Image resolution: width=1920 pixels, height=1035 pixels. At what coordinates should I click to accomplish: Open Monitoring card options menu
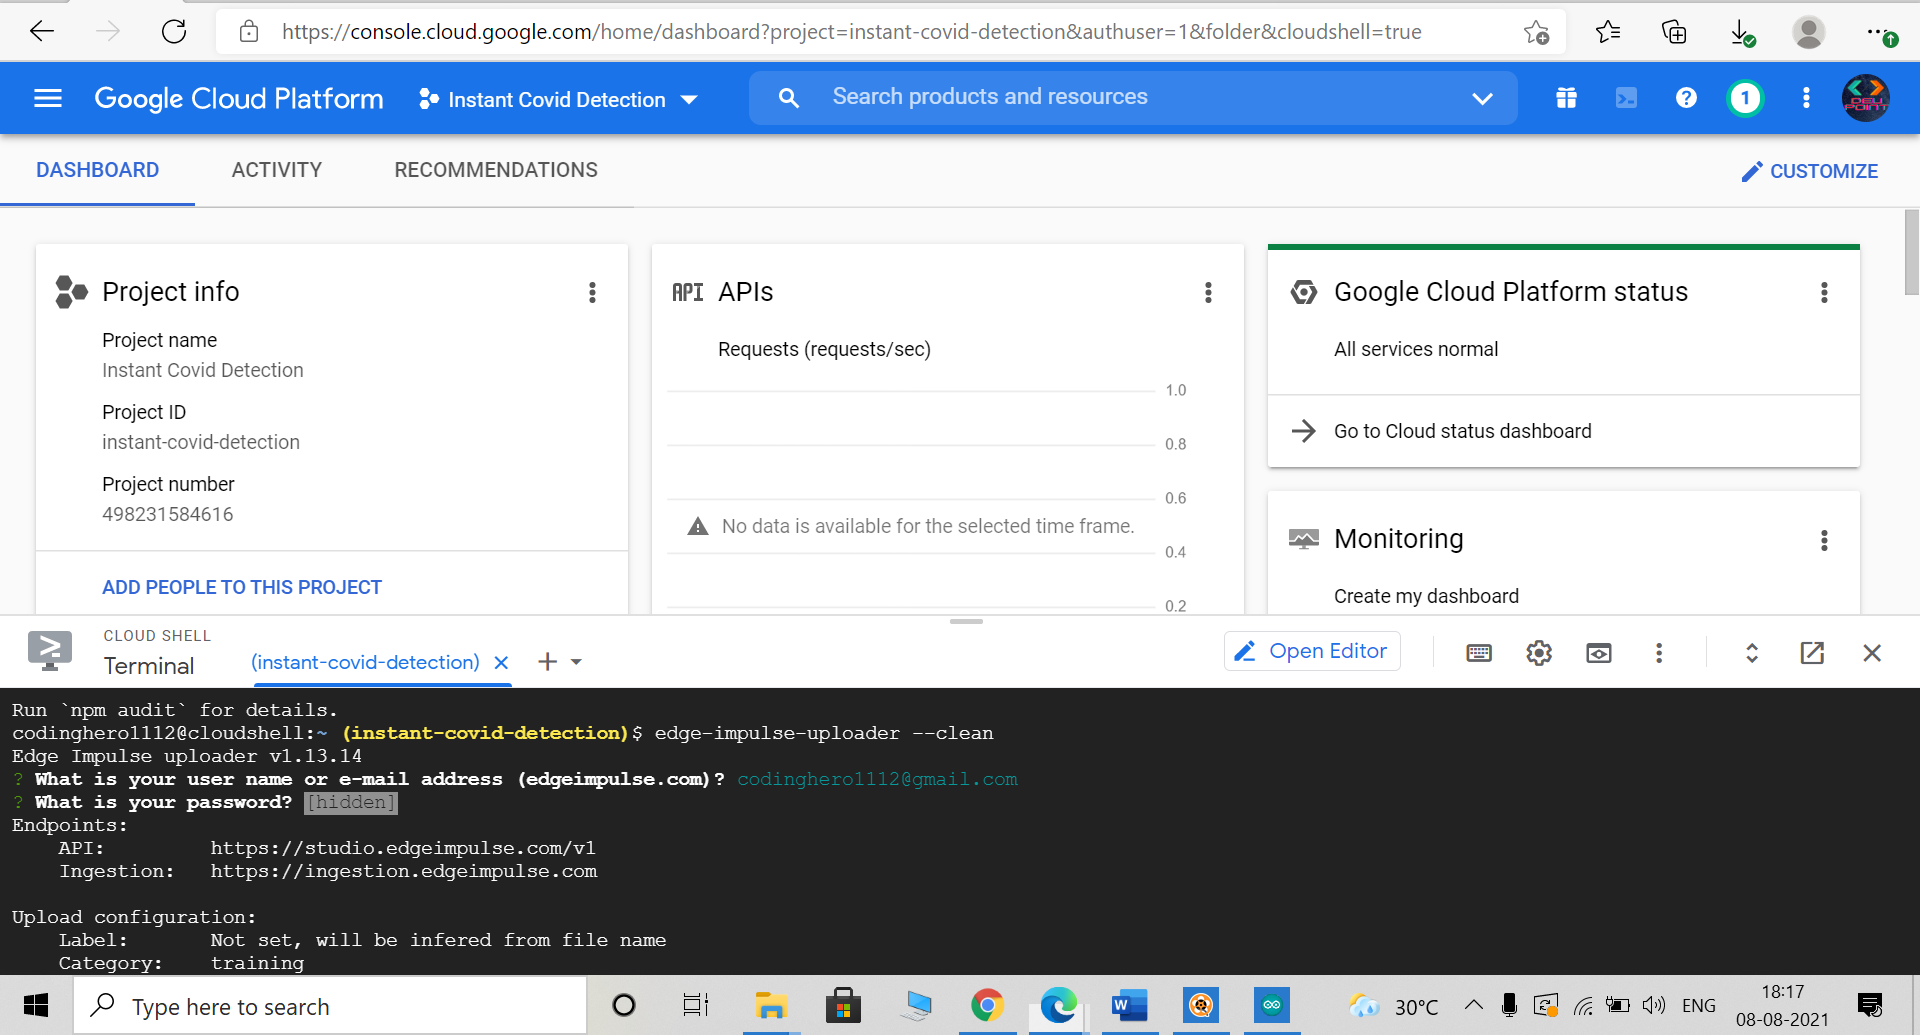pyautogui.click(x=1824, y=540)
